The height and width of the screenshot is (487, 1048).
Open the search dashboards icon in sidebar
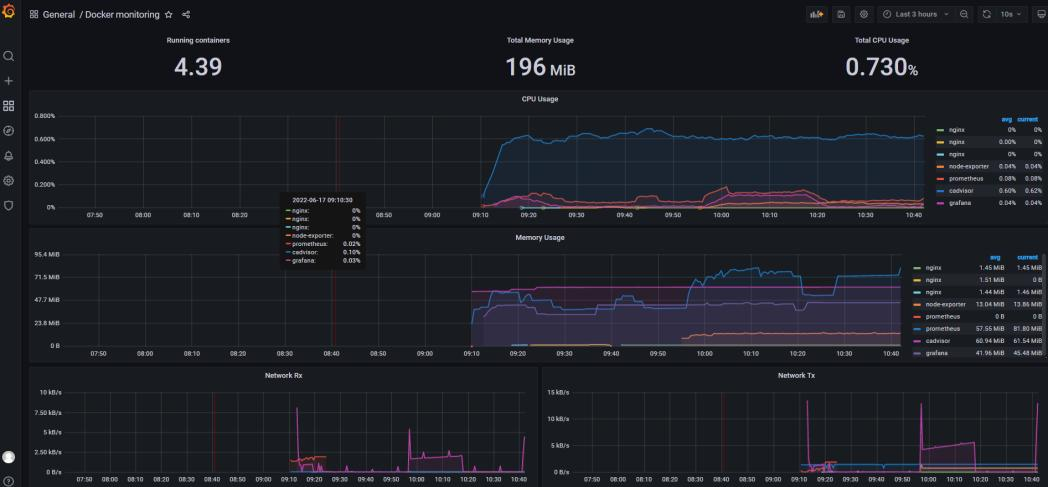(x=9, y=56)
